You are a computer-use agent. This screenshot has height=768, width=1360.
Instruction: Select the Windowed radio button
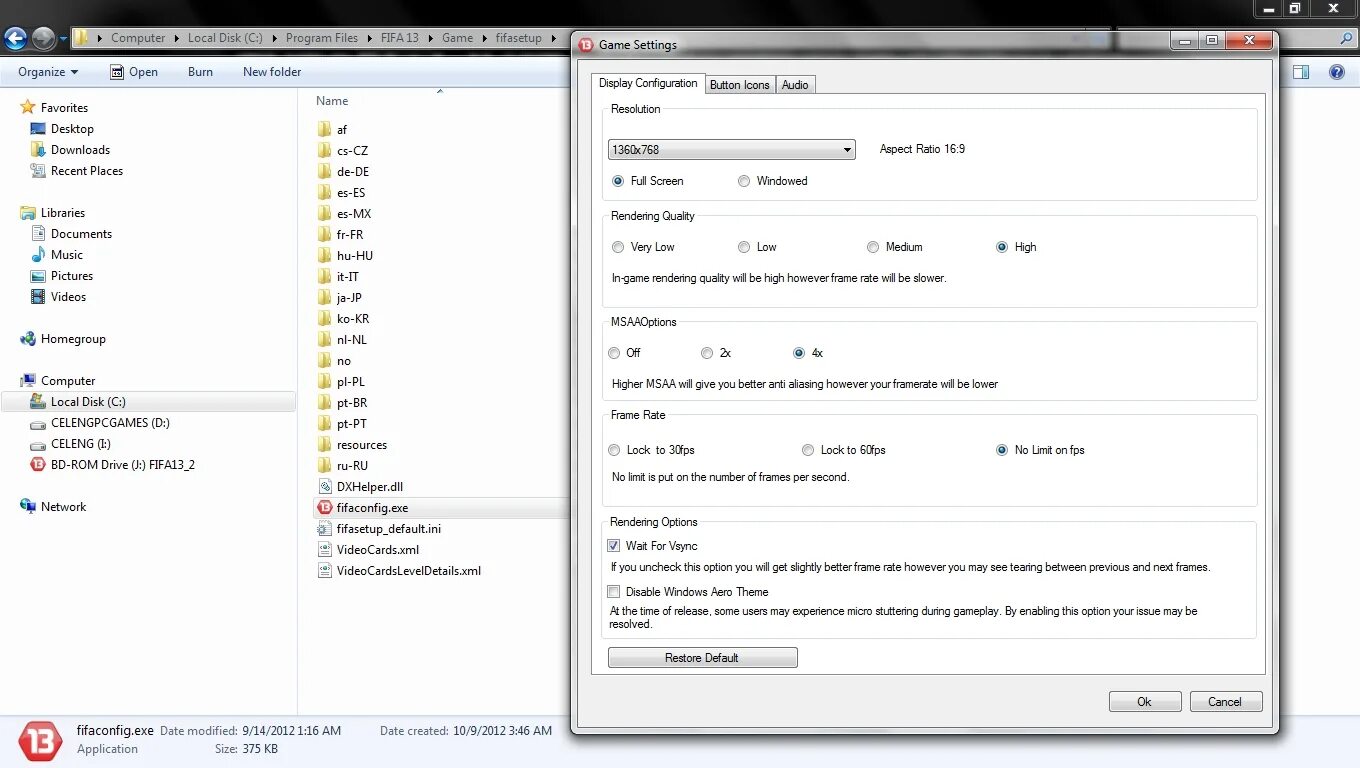(744, 181)
